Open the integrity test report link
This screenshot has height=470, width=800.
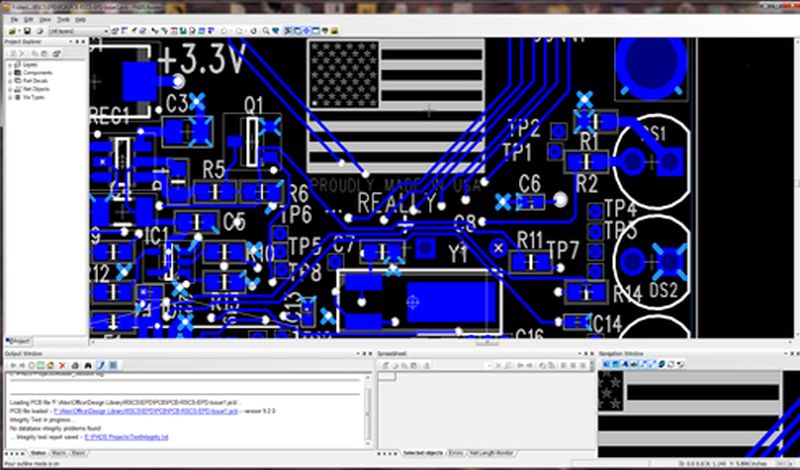[x=126, y=437]
